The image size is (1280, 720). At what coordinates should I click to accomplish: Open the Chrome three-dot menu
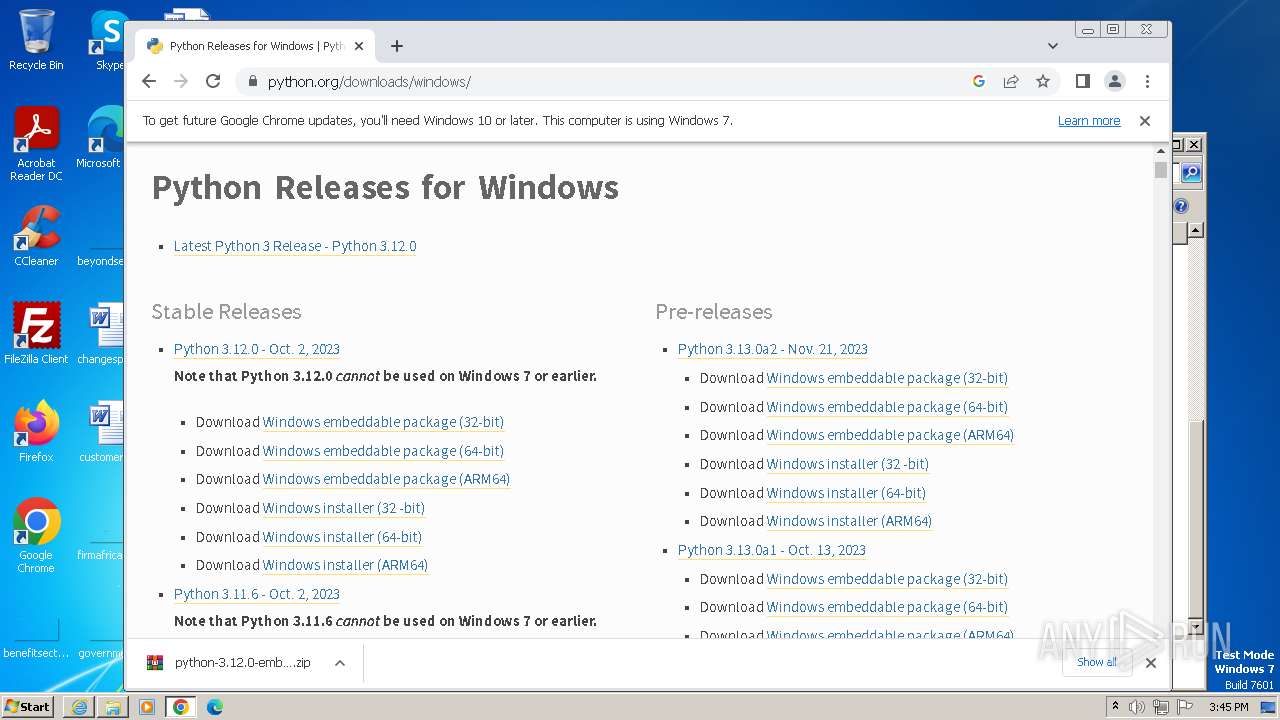(1147, 81)
